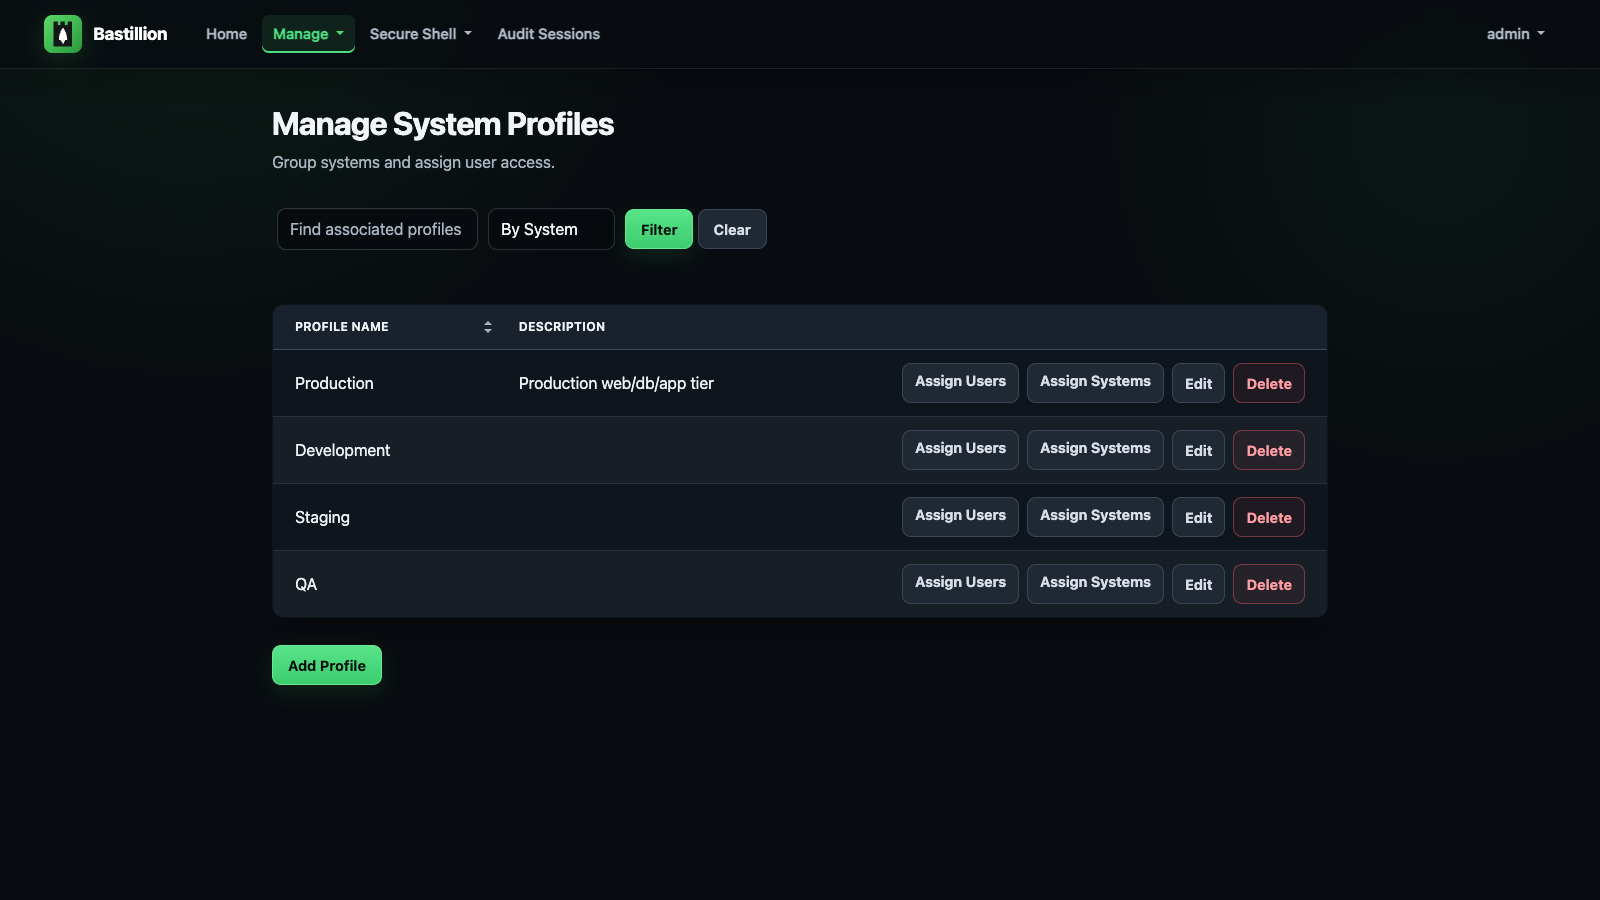Open Audit Sessions page
Screen dimensions: 1600x900
(x=549, y=34)
